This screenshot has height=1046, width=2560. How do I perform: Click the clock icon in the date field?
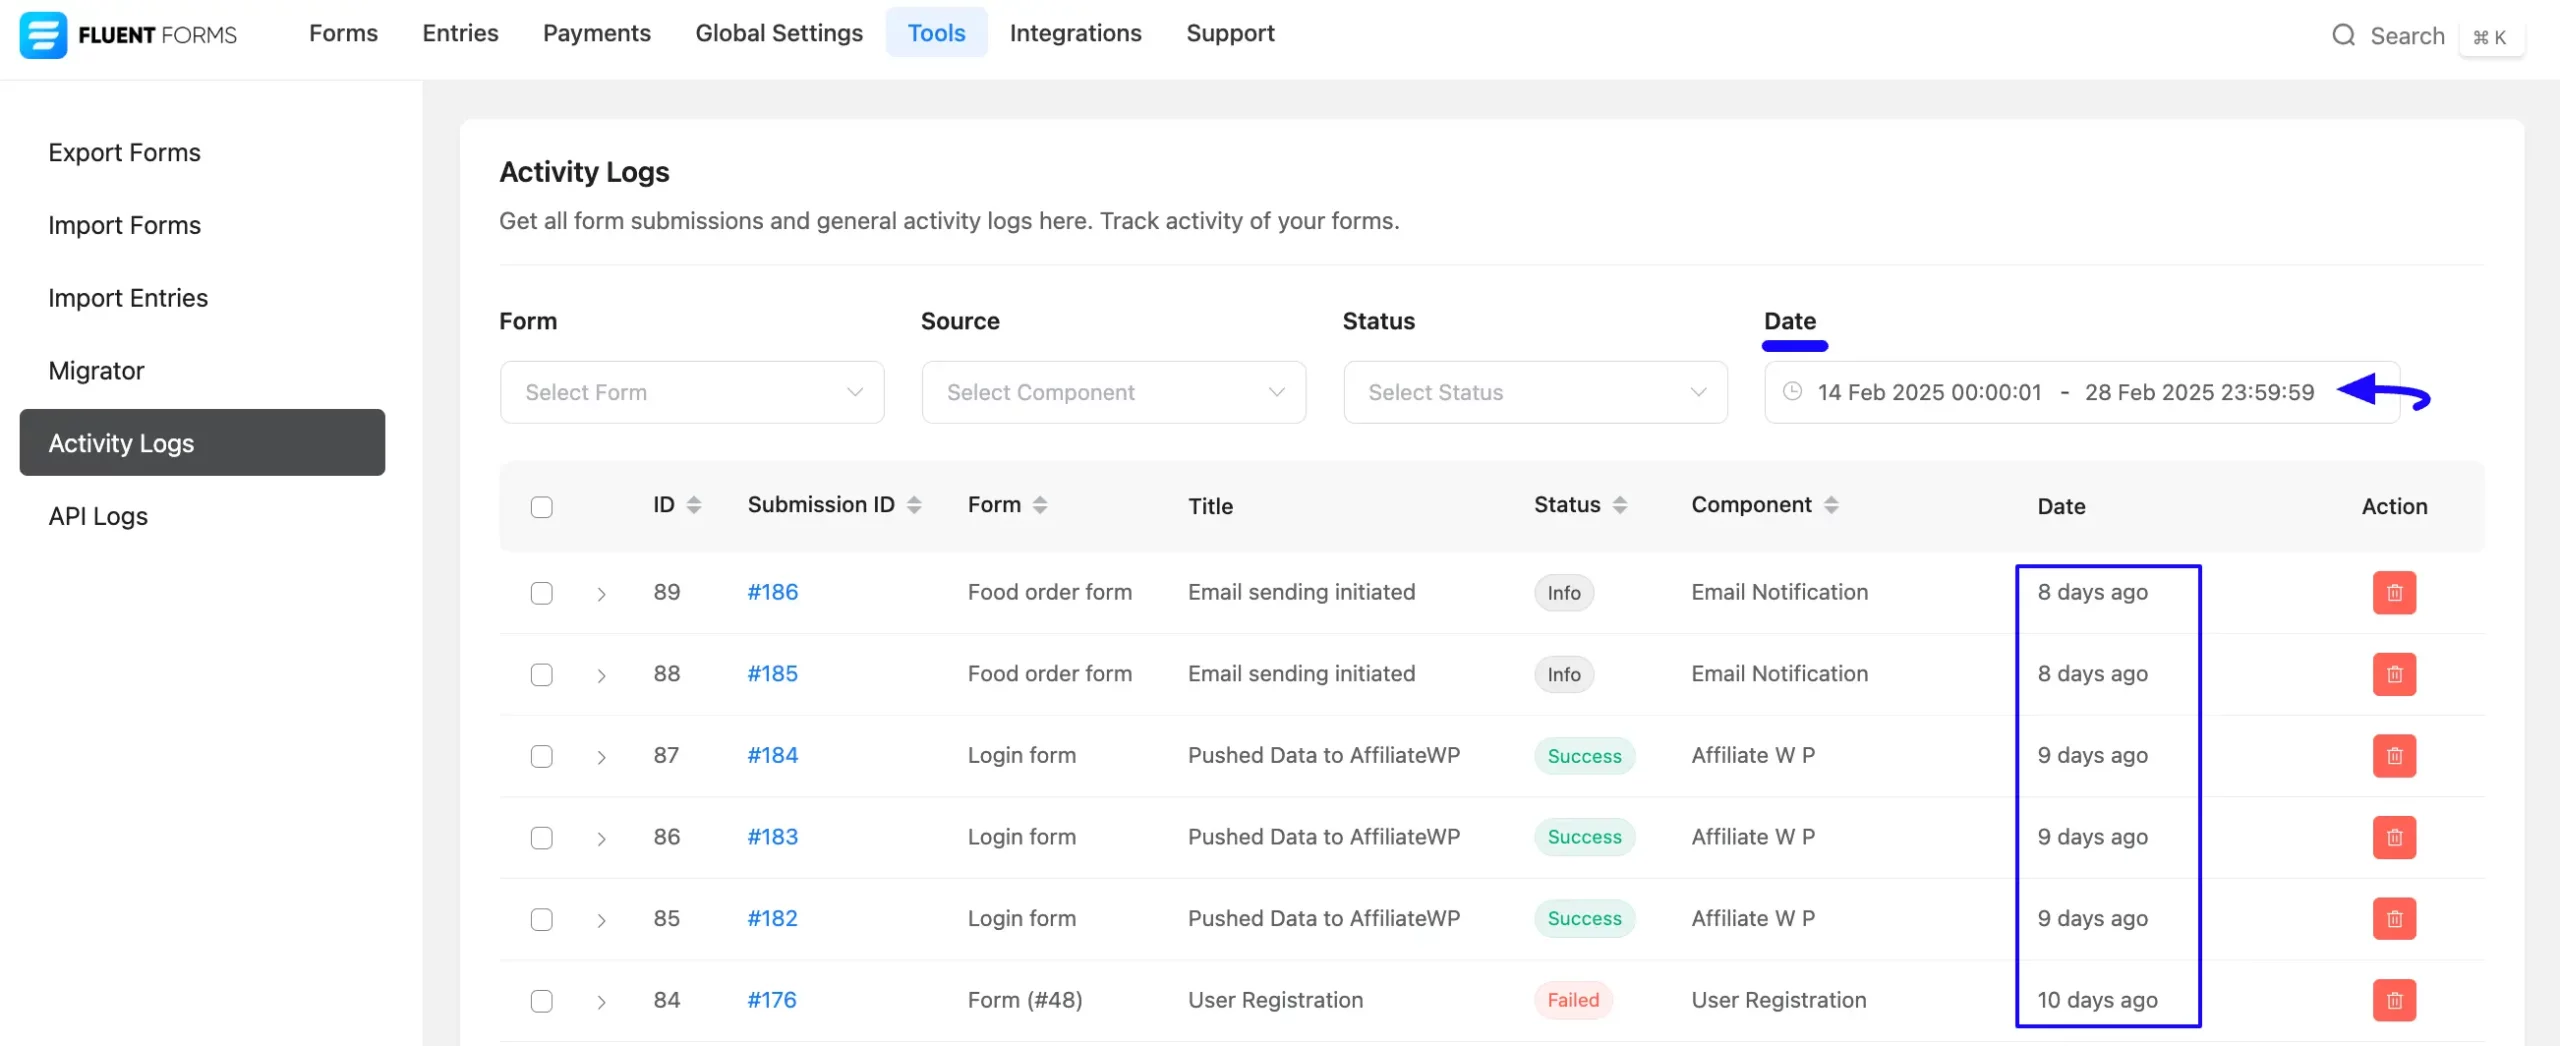click(x=1792, y=391)
